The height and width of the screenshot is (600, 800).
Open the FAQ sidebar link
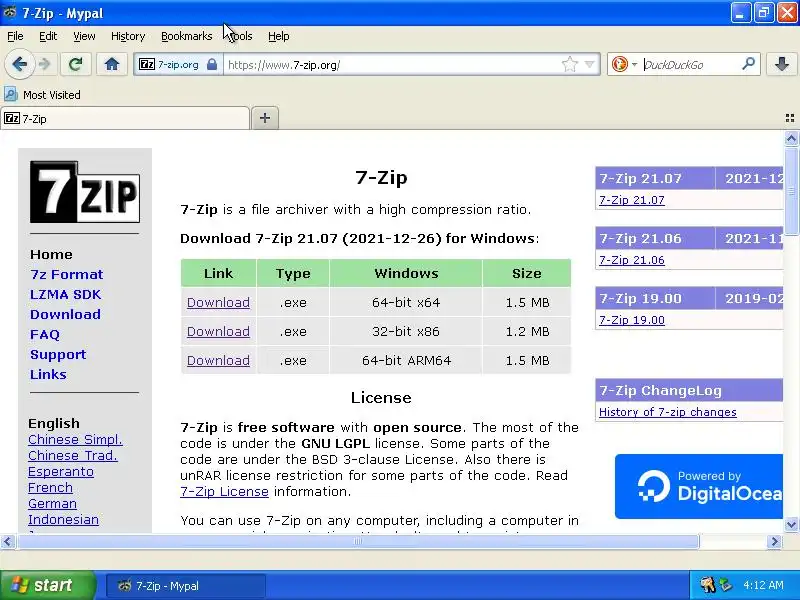point(45,334)
